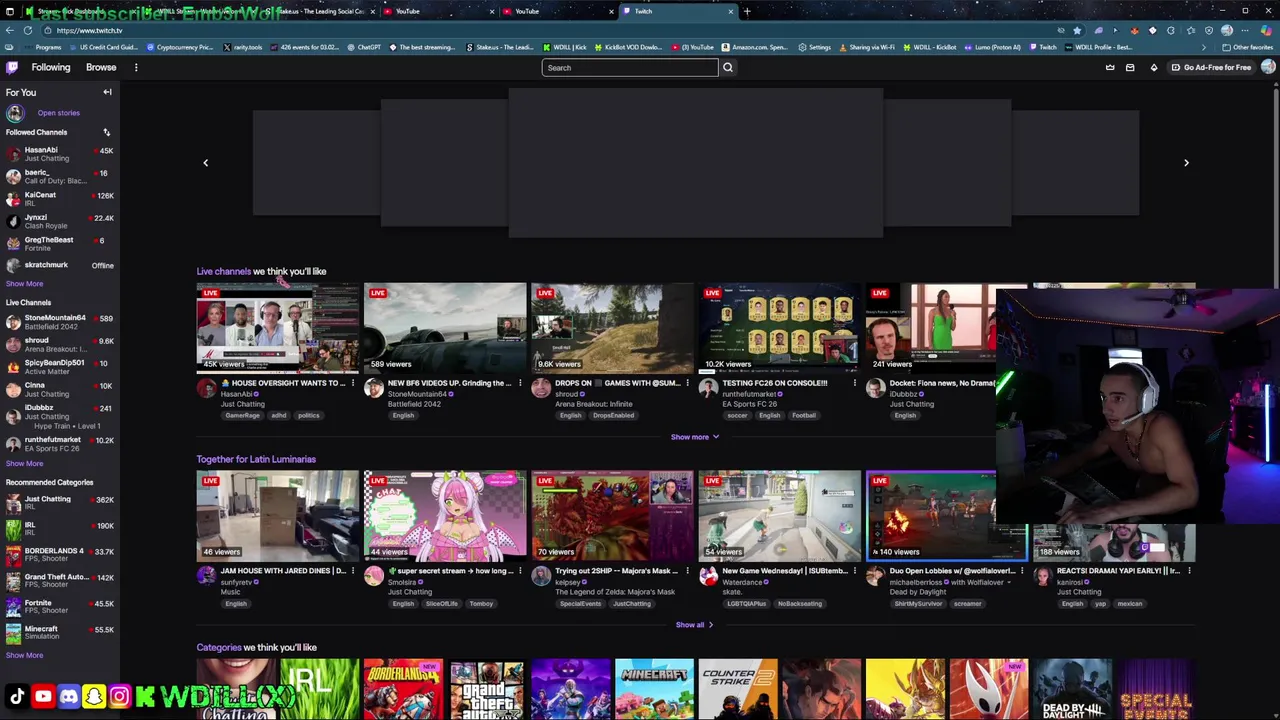The image size is (1280, 720).
Task: Select KaiCenat in Followed Channels
Action: pos(60,199)
